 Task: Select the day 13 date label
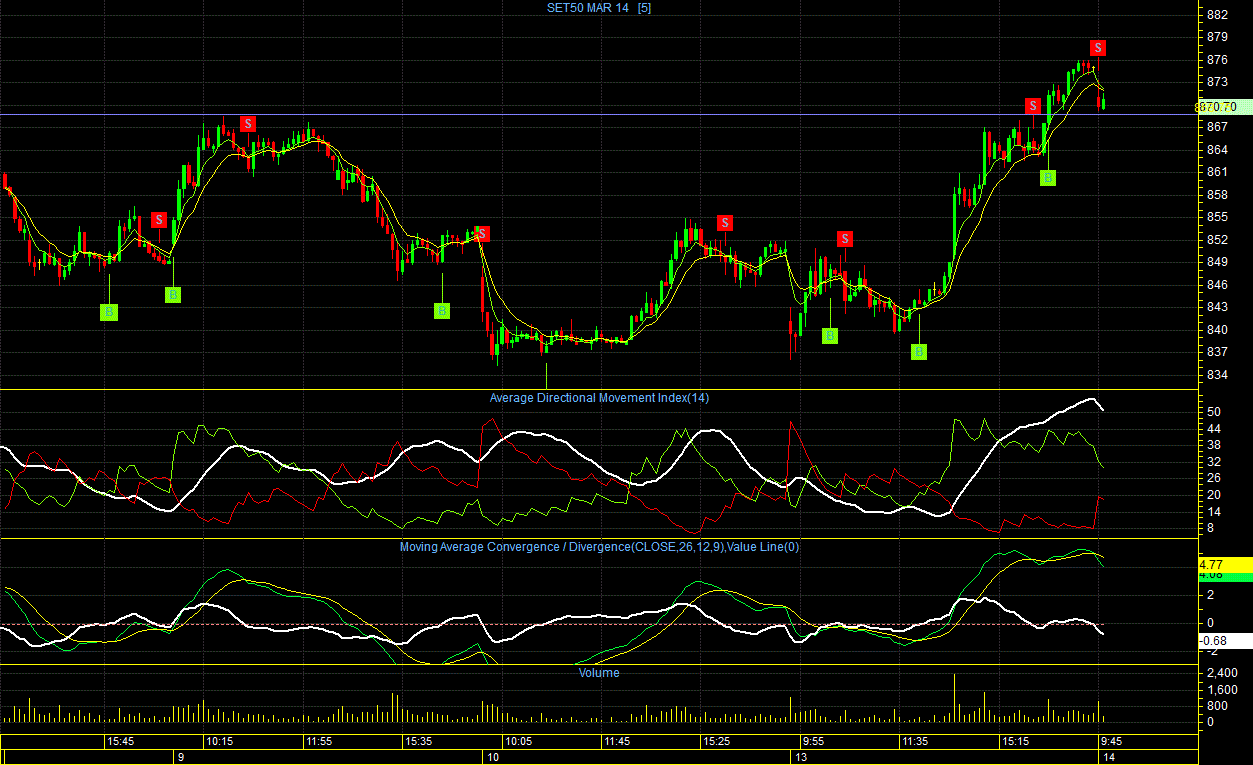pyautogui.click(x=801, y=758)
